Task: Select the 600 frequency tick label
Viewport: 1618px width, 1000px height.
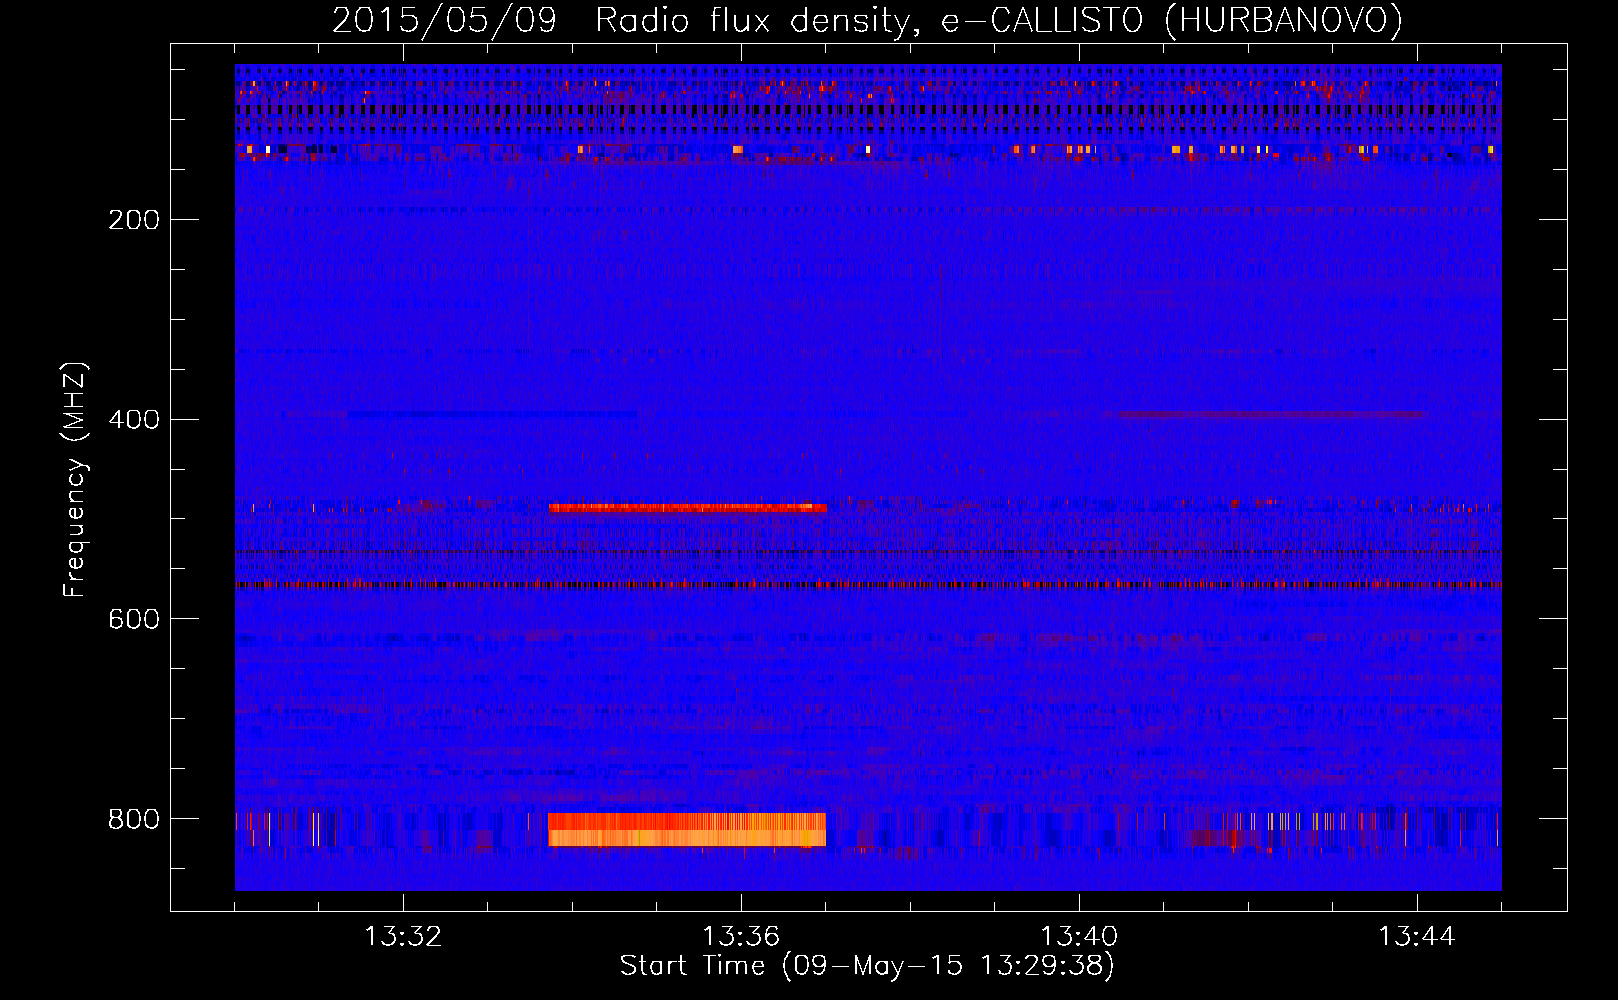Action: pos(133,619)
